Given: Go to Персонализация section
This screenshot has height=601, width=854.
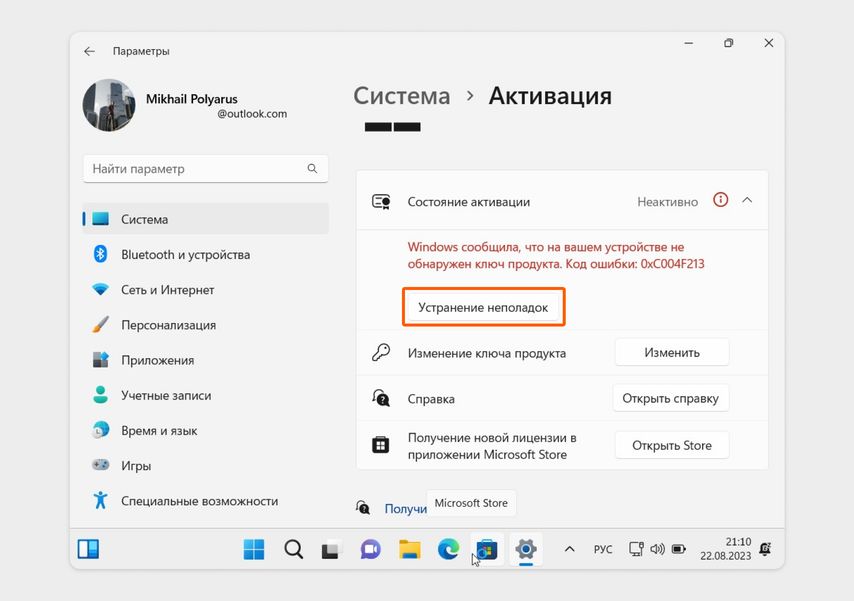Looking at the screenshot, I should 205,325.
